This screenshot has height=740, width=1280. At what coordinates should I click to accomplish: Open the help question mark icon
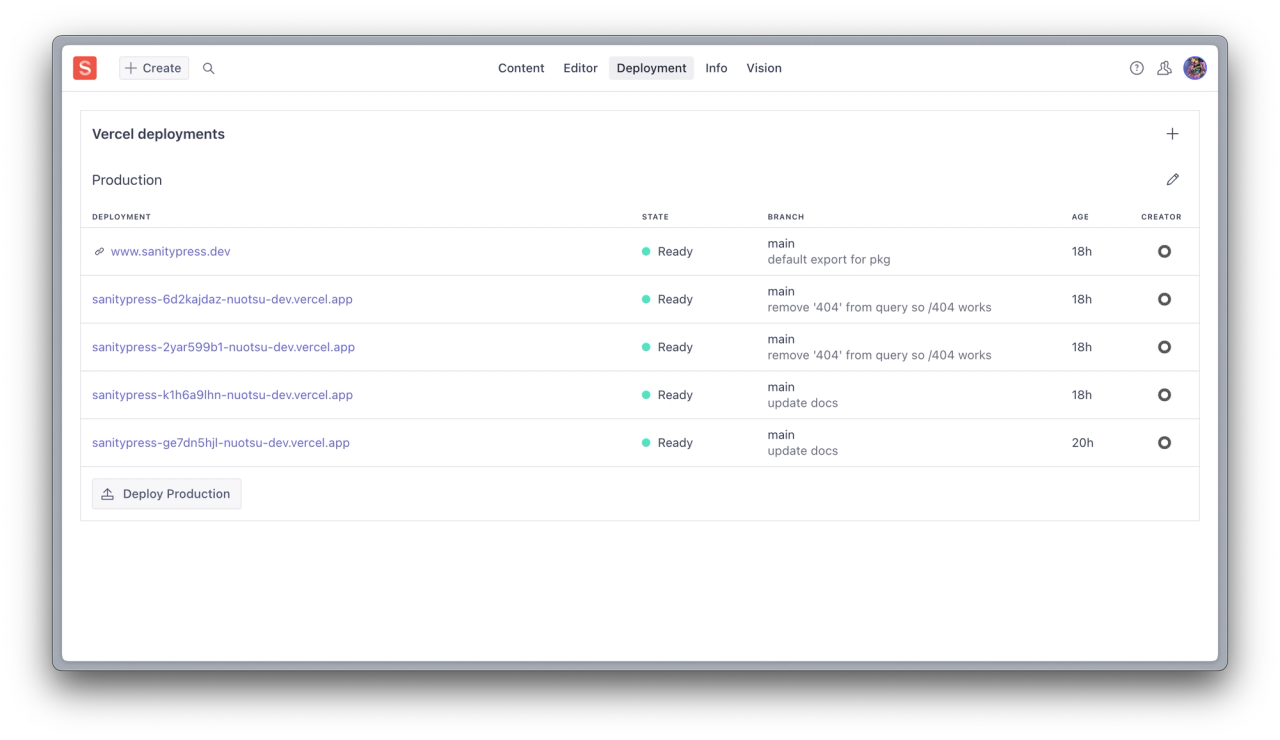[x=1137, y=68]
